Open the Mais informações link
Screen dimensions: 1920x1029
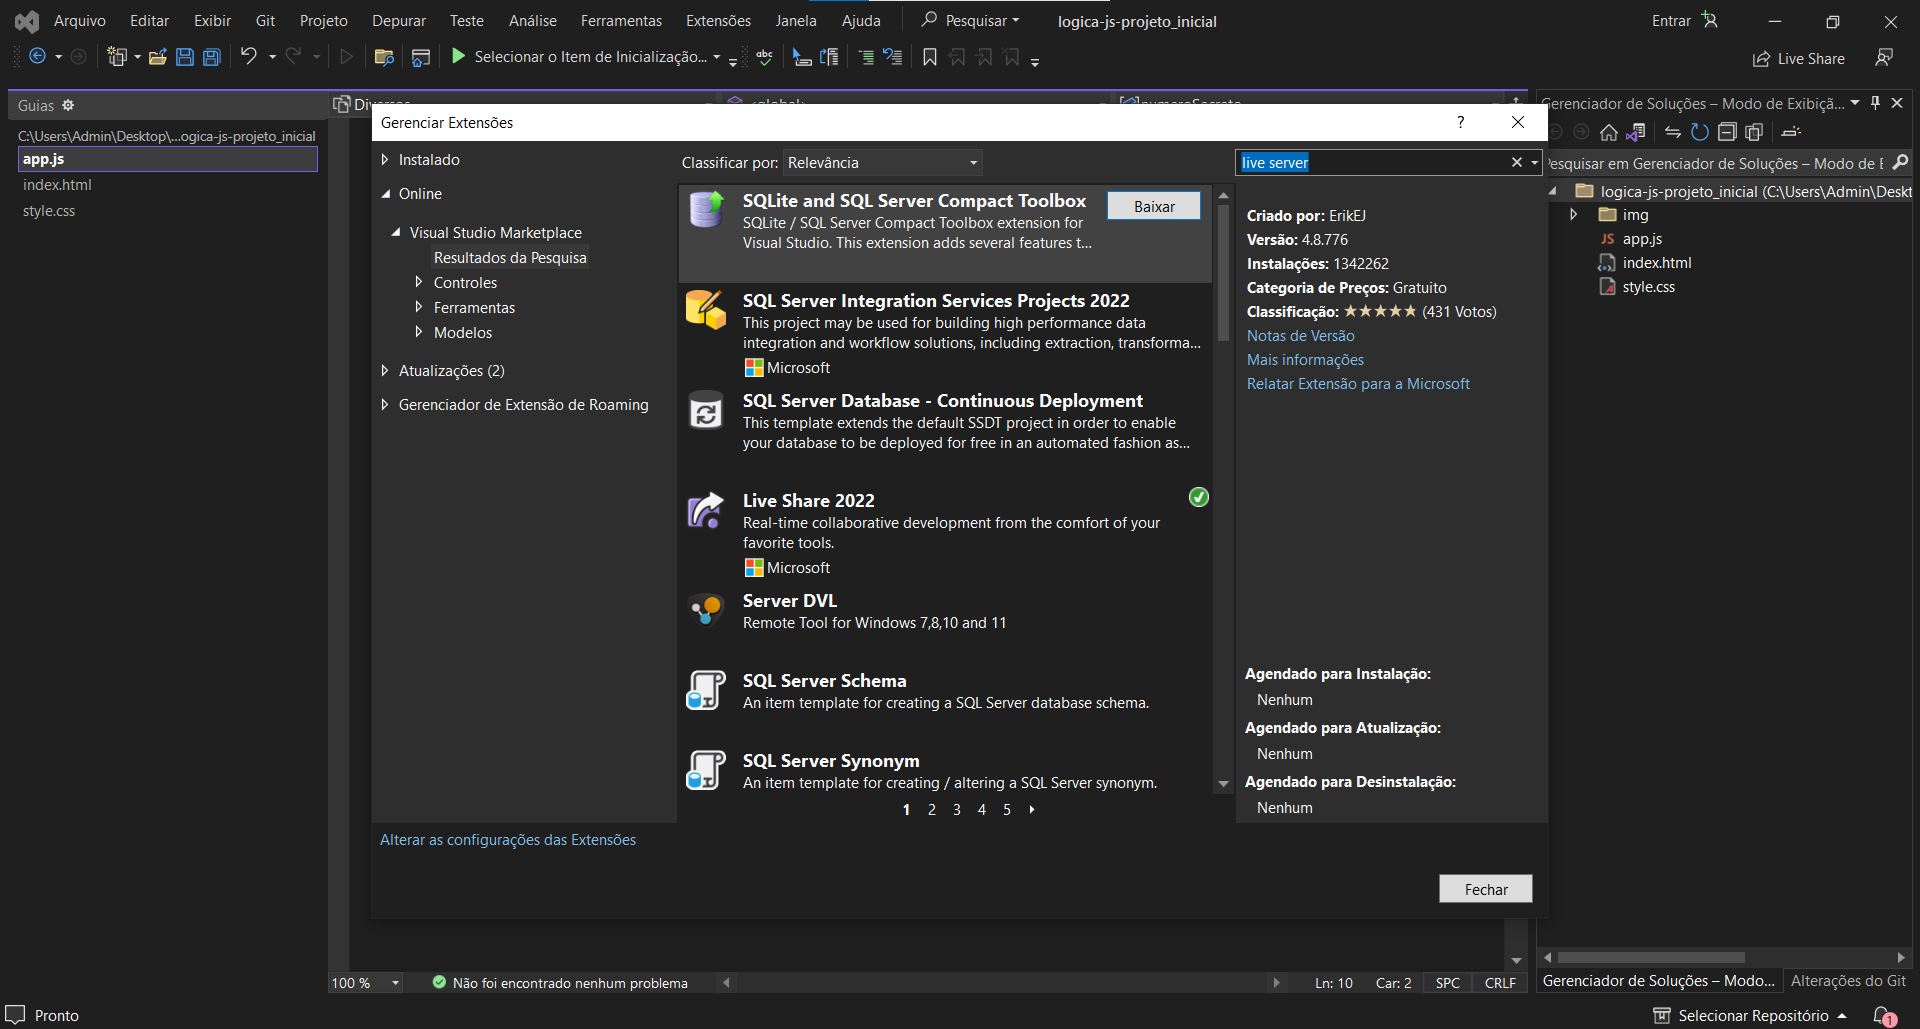(1305, 360)
